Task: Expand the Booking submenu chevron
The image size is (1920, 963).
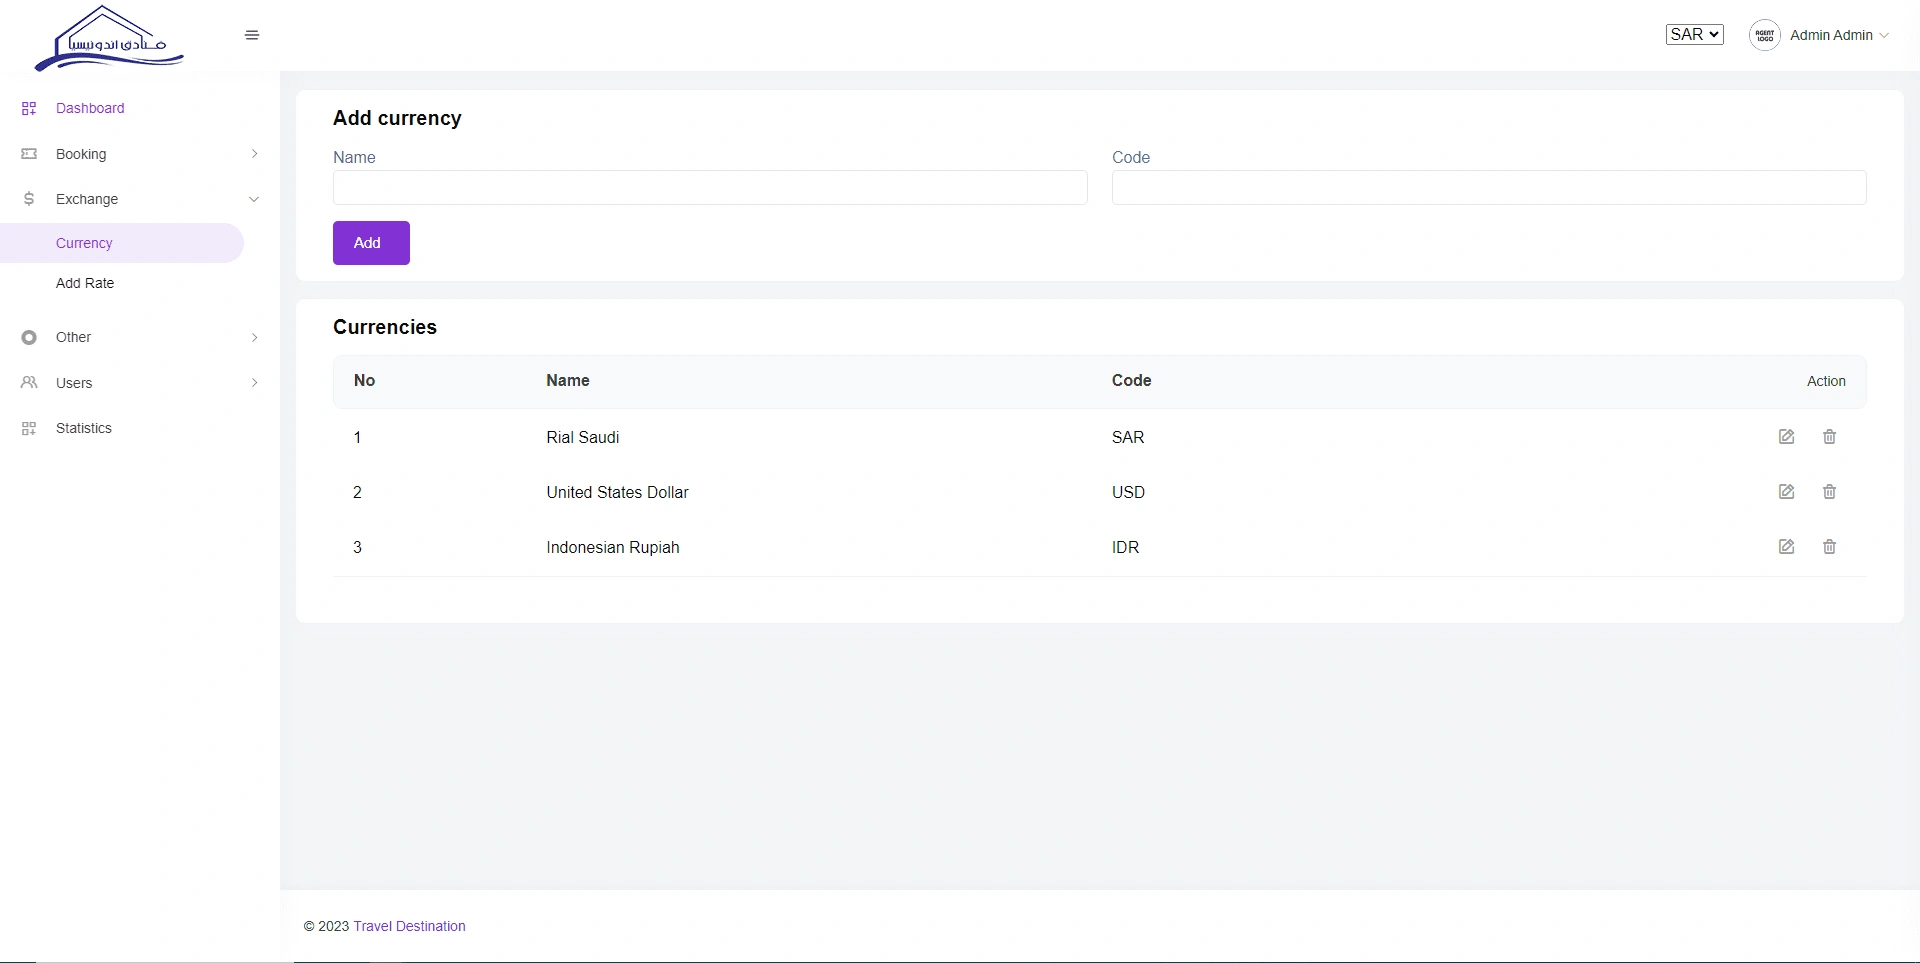Action: pyautogui.click(x=254, y=154)
